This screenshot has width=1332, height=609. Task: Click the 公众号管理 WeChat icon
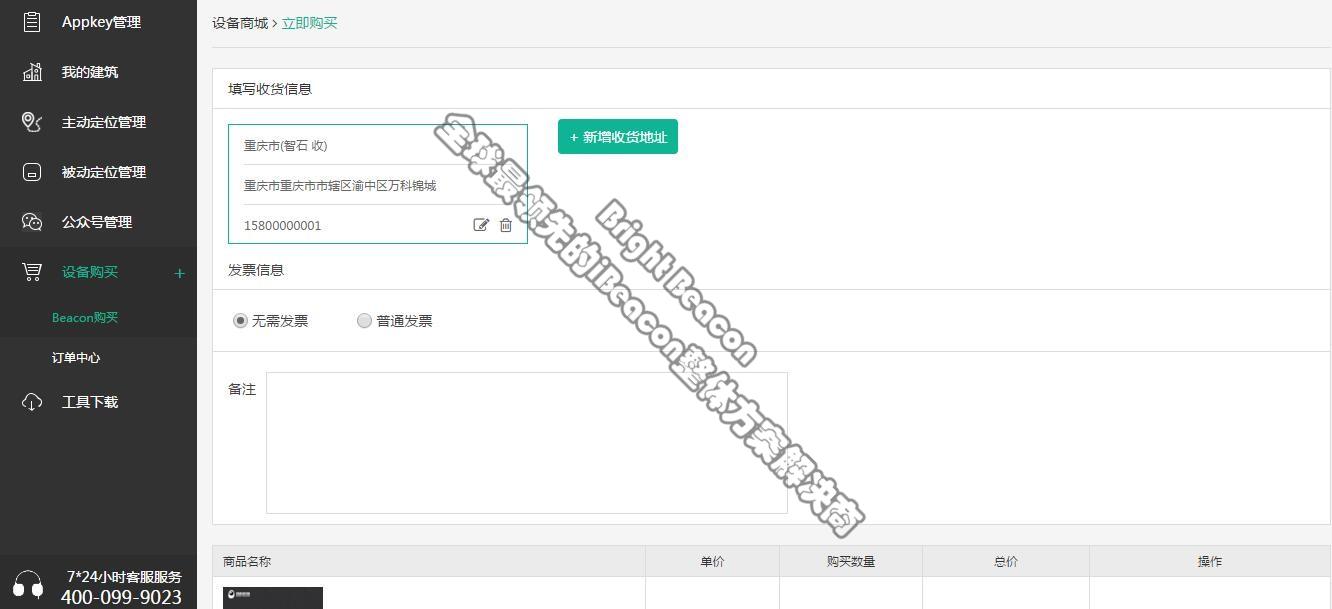coord(32,222)
